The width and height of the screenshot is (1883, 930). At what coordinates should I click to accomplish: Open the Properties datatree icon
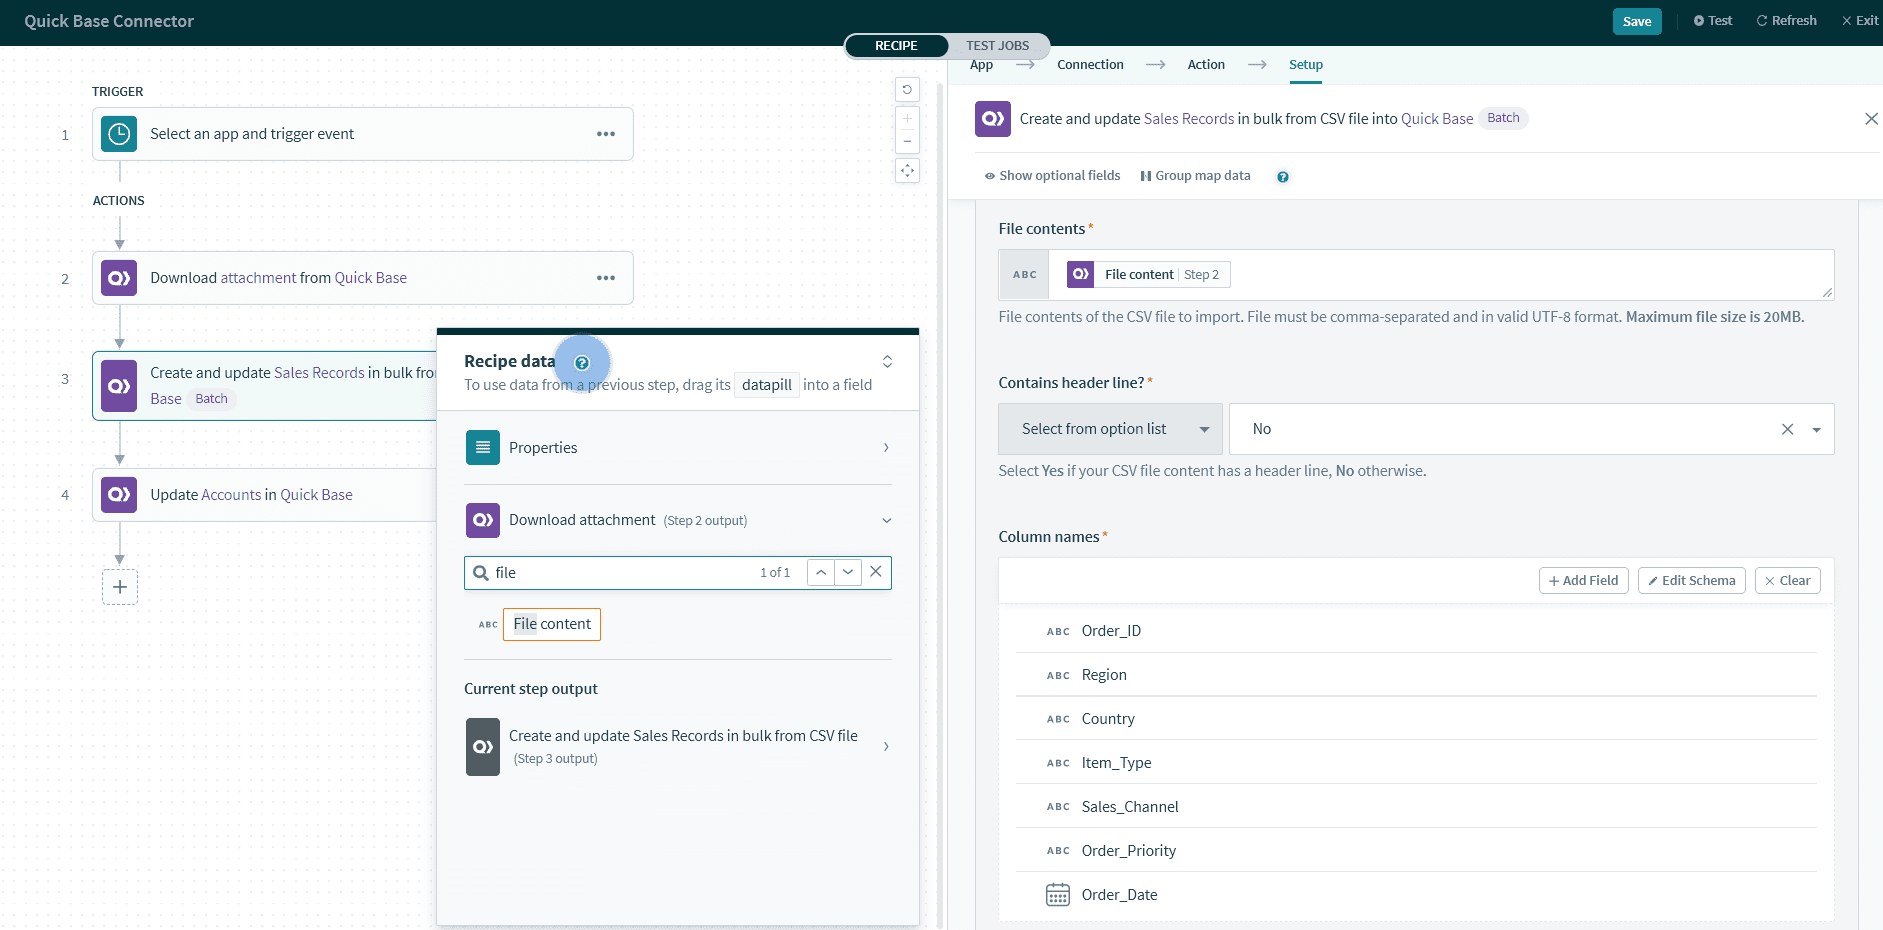point(483,448)
